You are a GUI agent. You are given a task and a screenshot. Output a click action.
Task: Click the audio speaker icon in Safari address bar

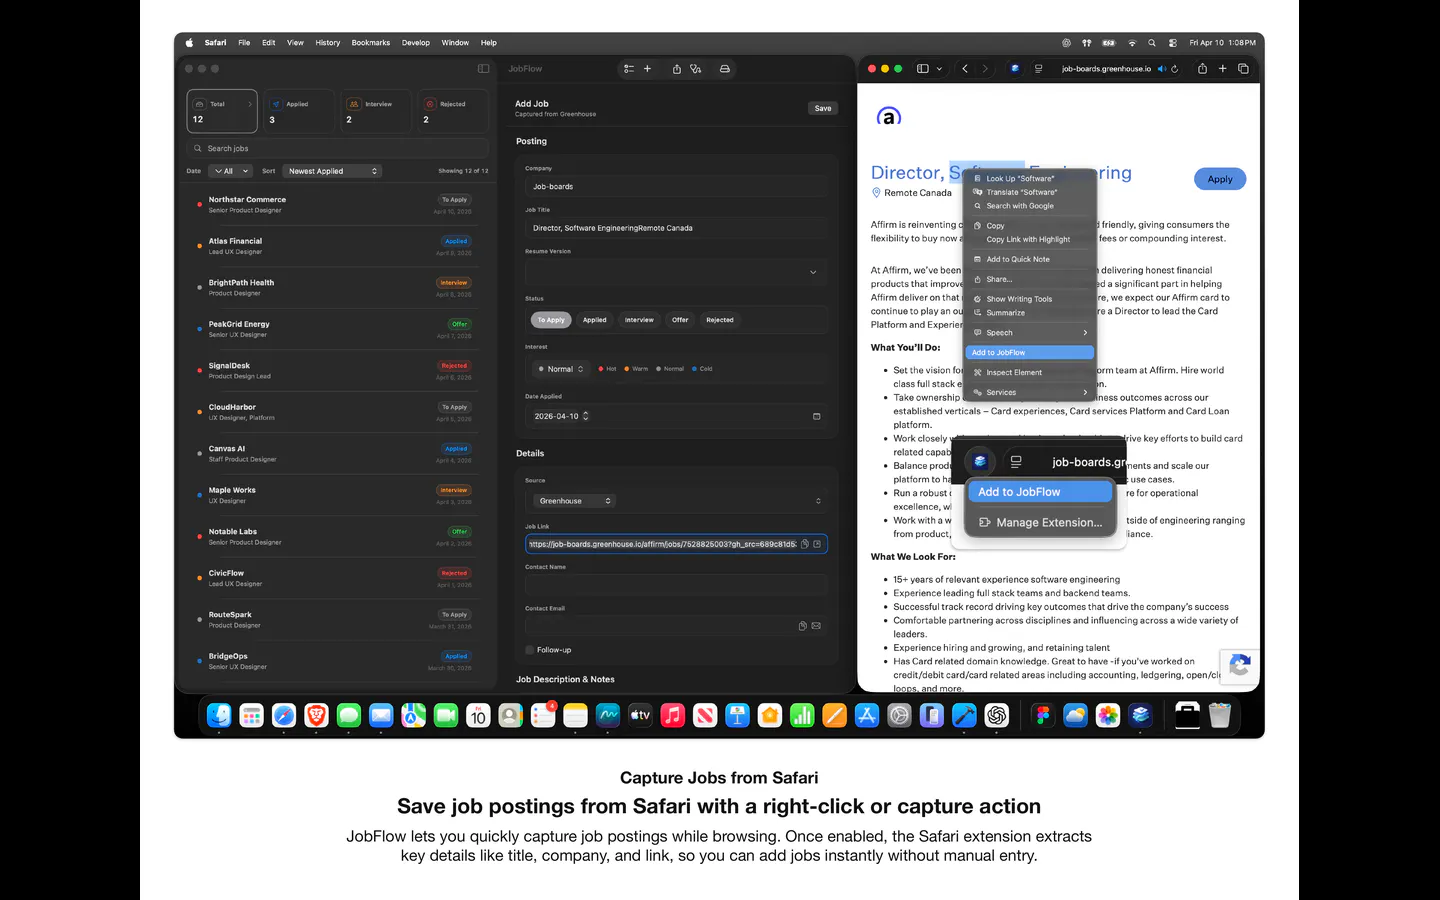[1162, 69]
